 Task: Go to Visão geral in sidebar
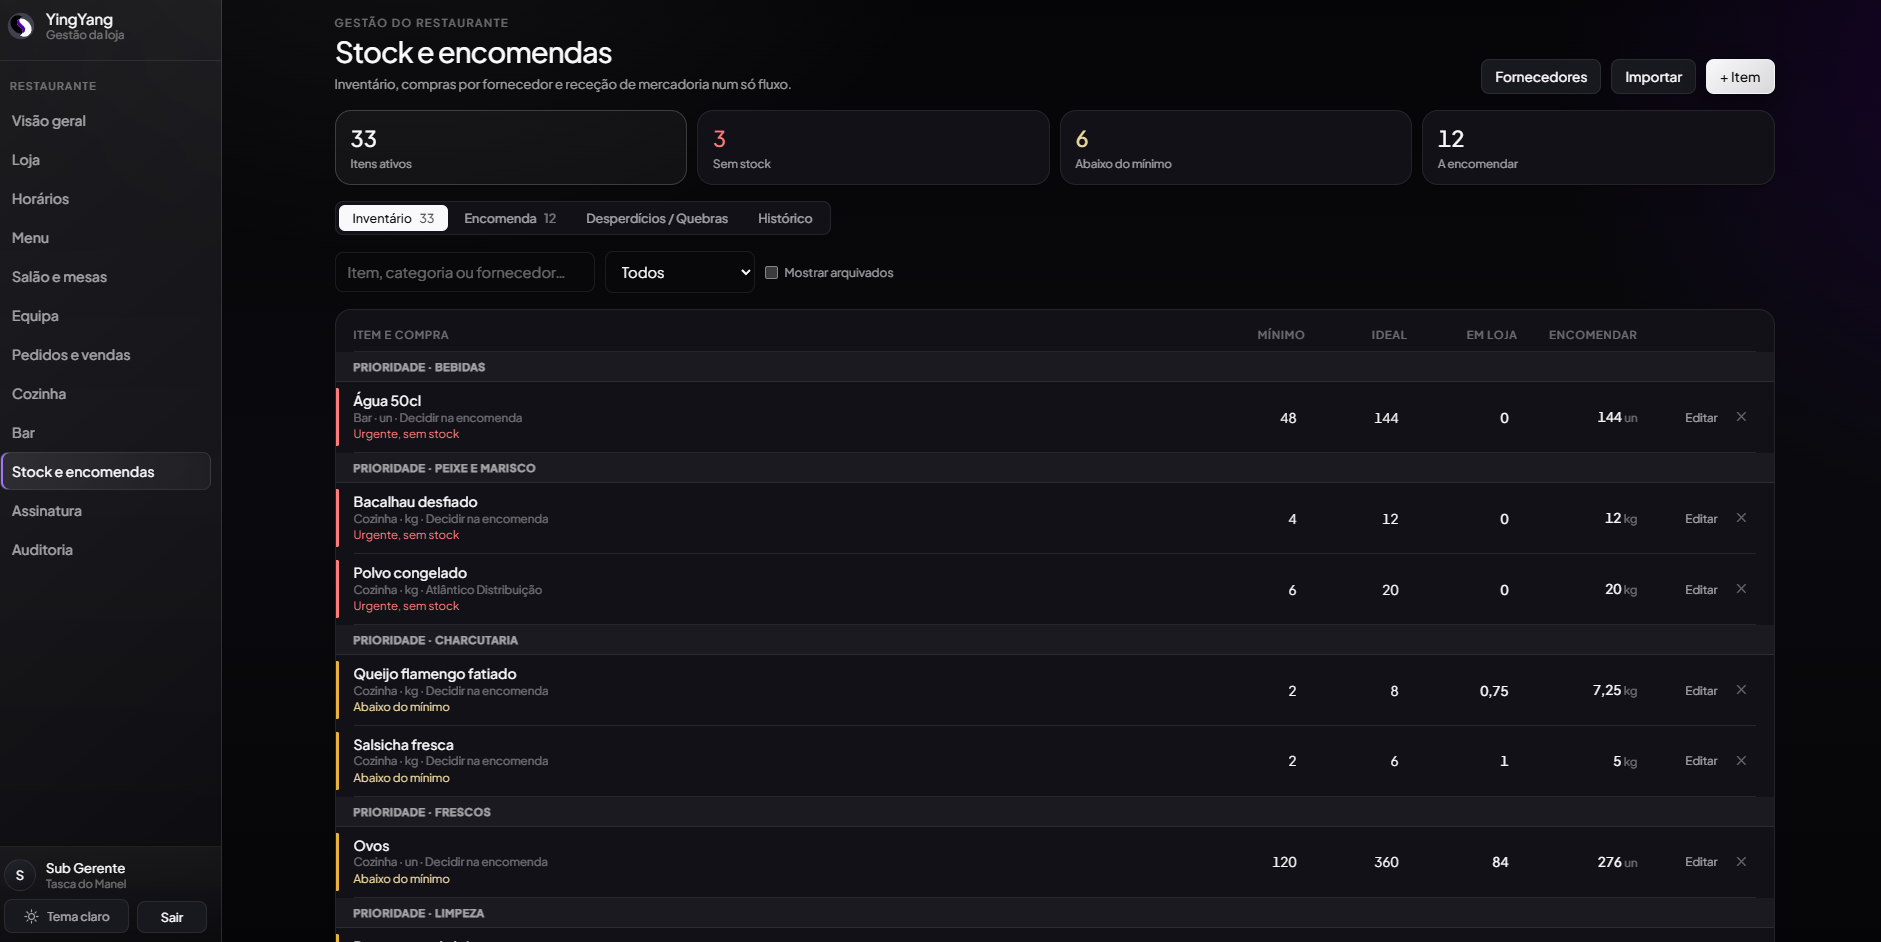pyautogui.click(x=106, y=121)
